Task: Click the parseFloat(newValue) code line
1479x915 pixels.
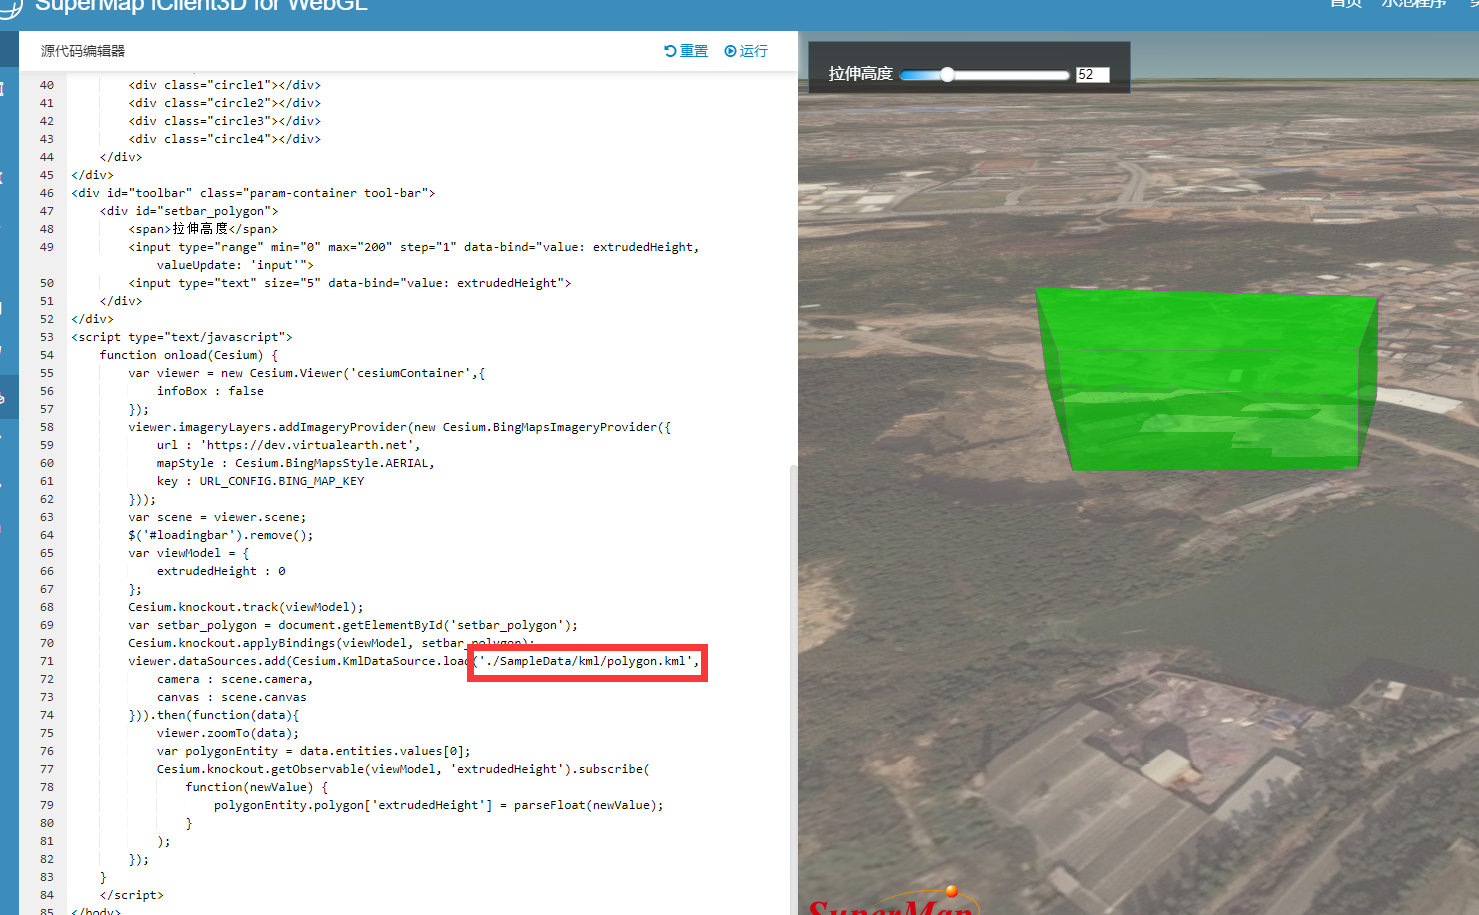Action: point(439,805)
